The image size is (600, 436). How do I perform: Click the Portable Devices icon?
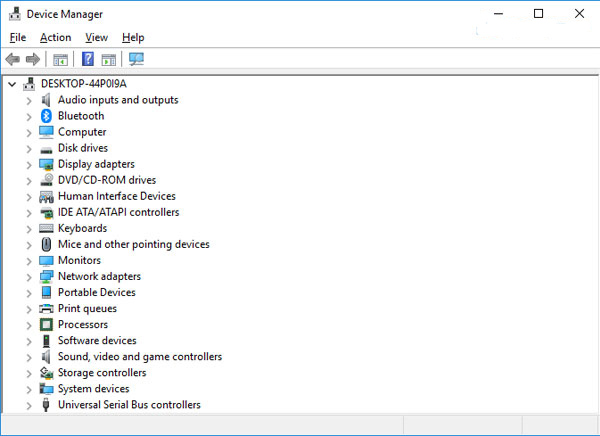click(46, 292)
